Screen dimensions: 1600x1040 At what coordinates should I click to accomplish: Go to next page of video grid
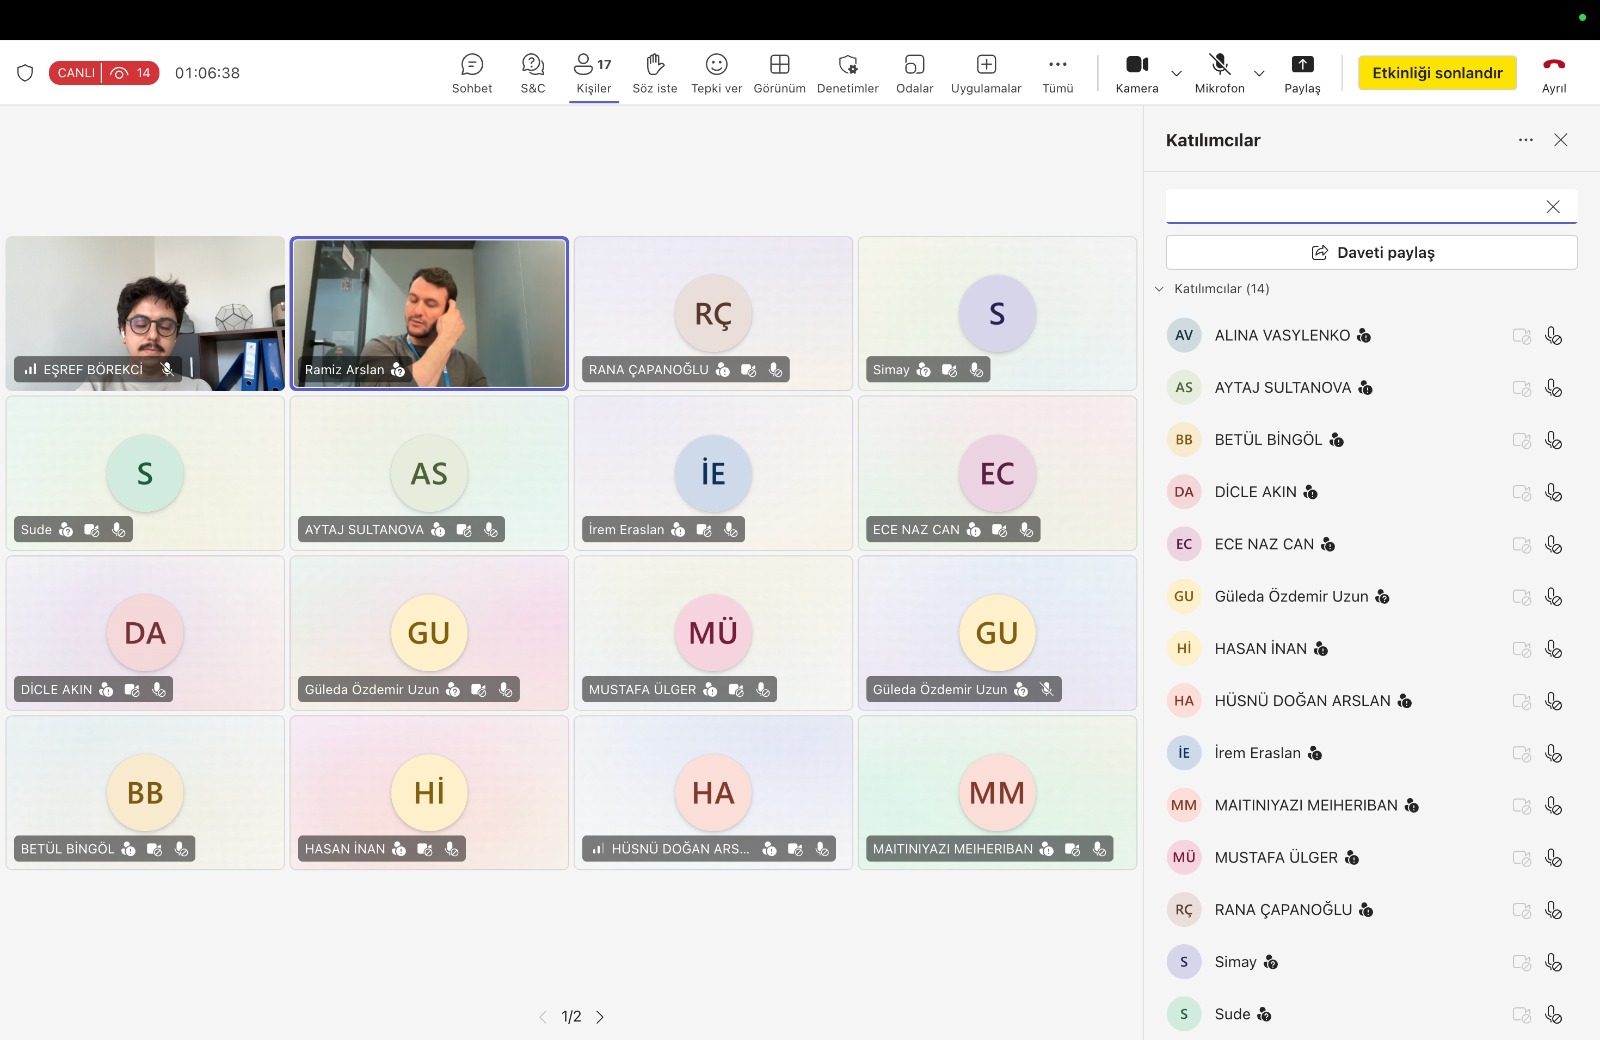pyautogui.click(x=600, y=1017)
